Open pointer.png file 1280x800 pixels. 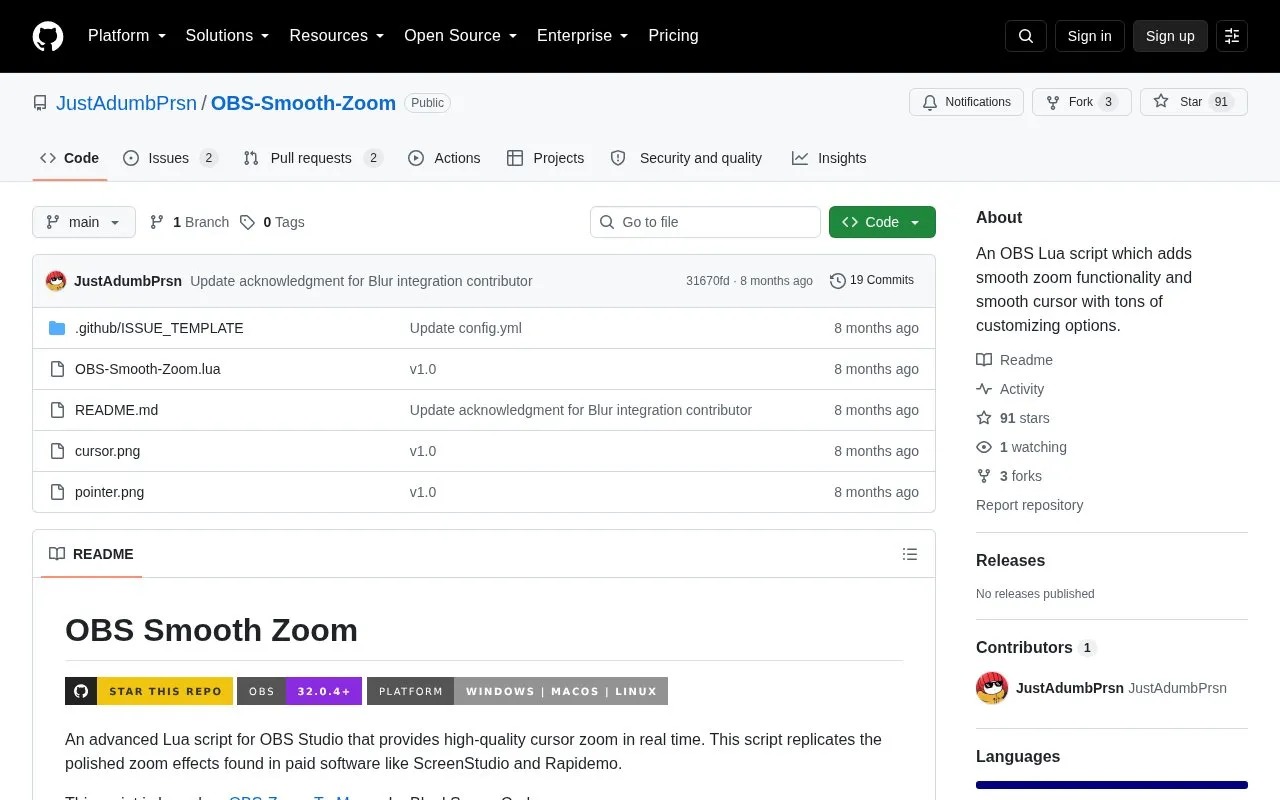(109, 492)
